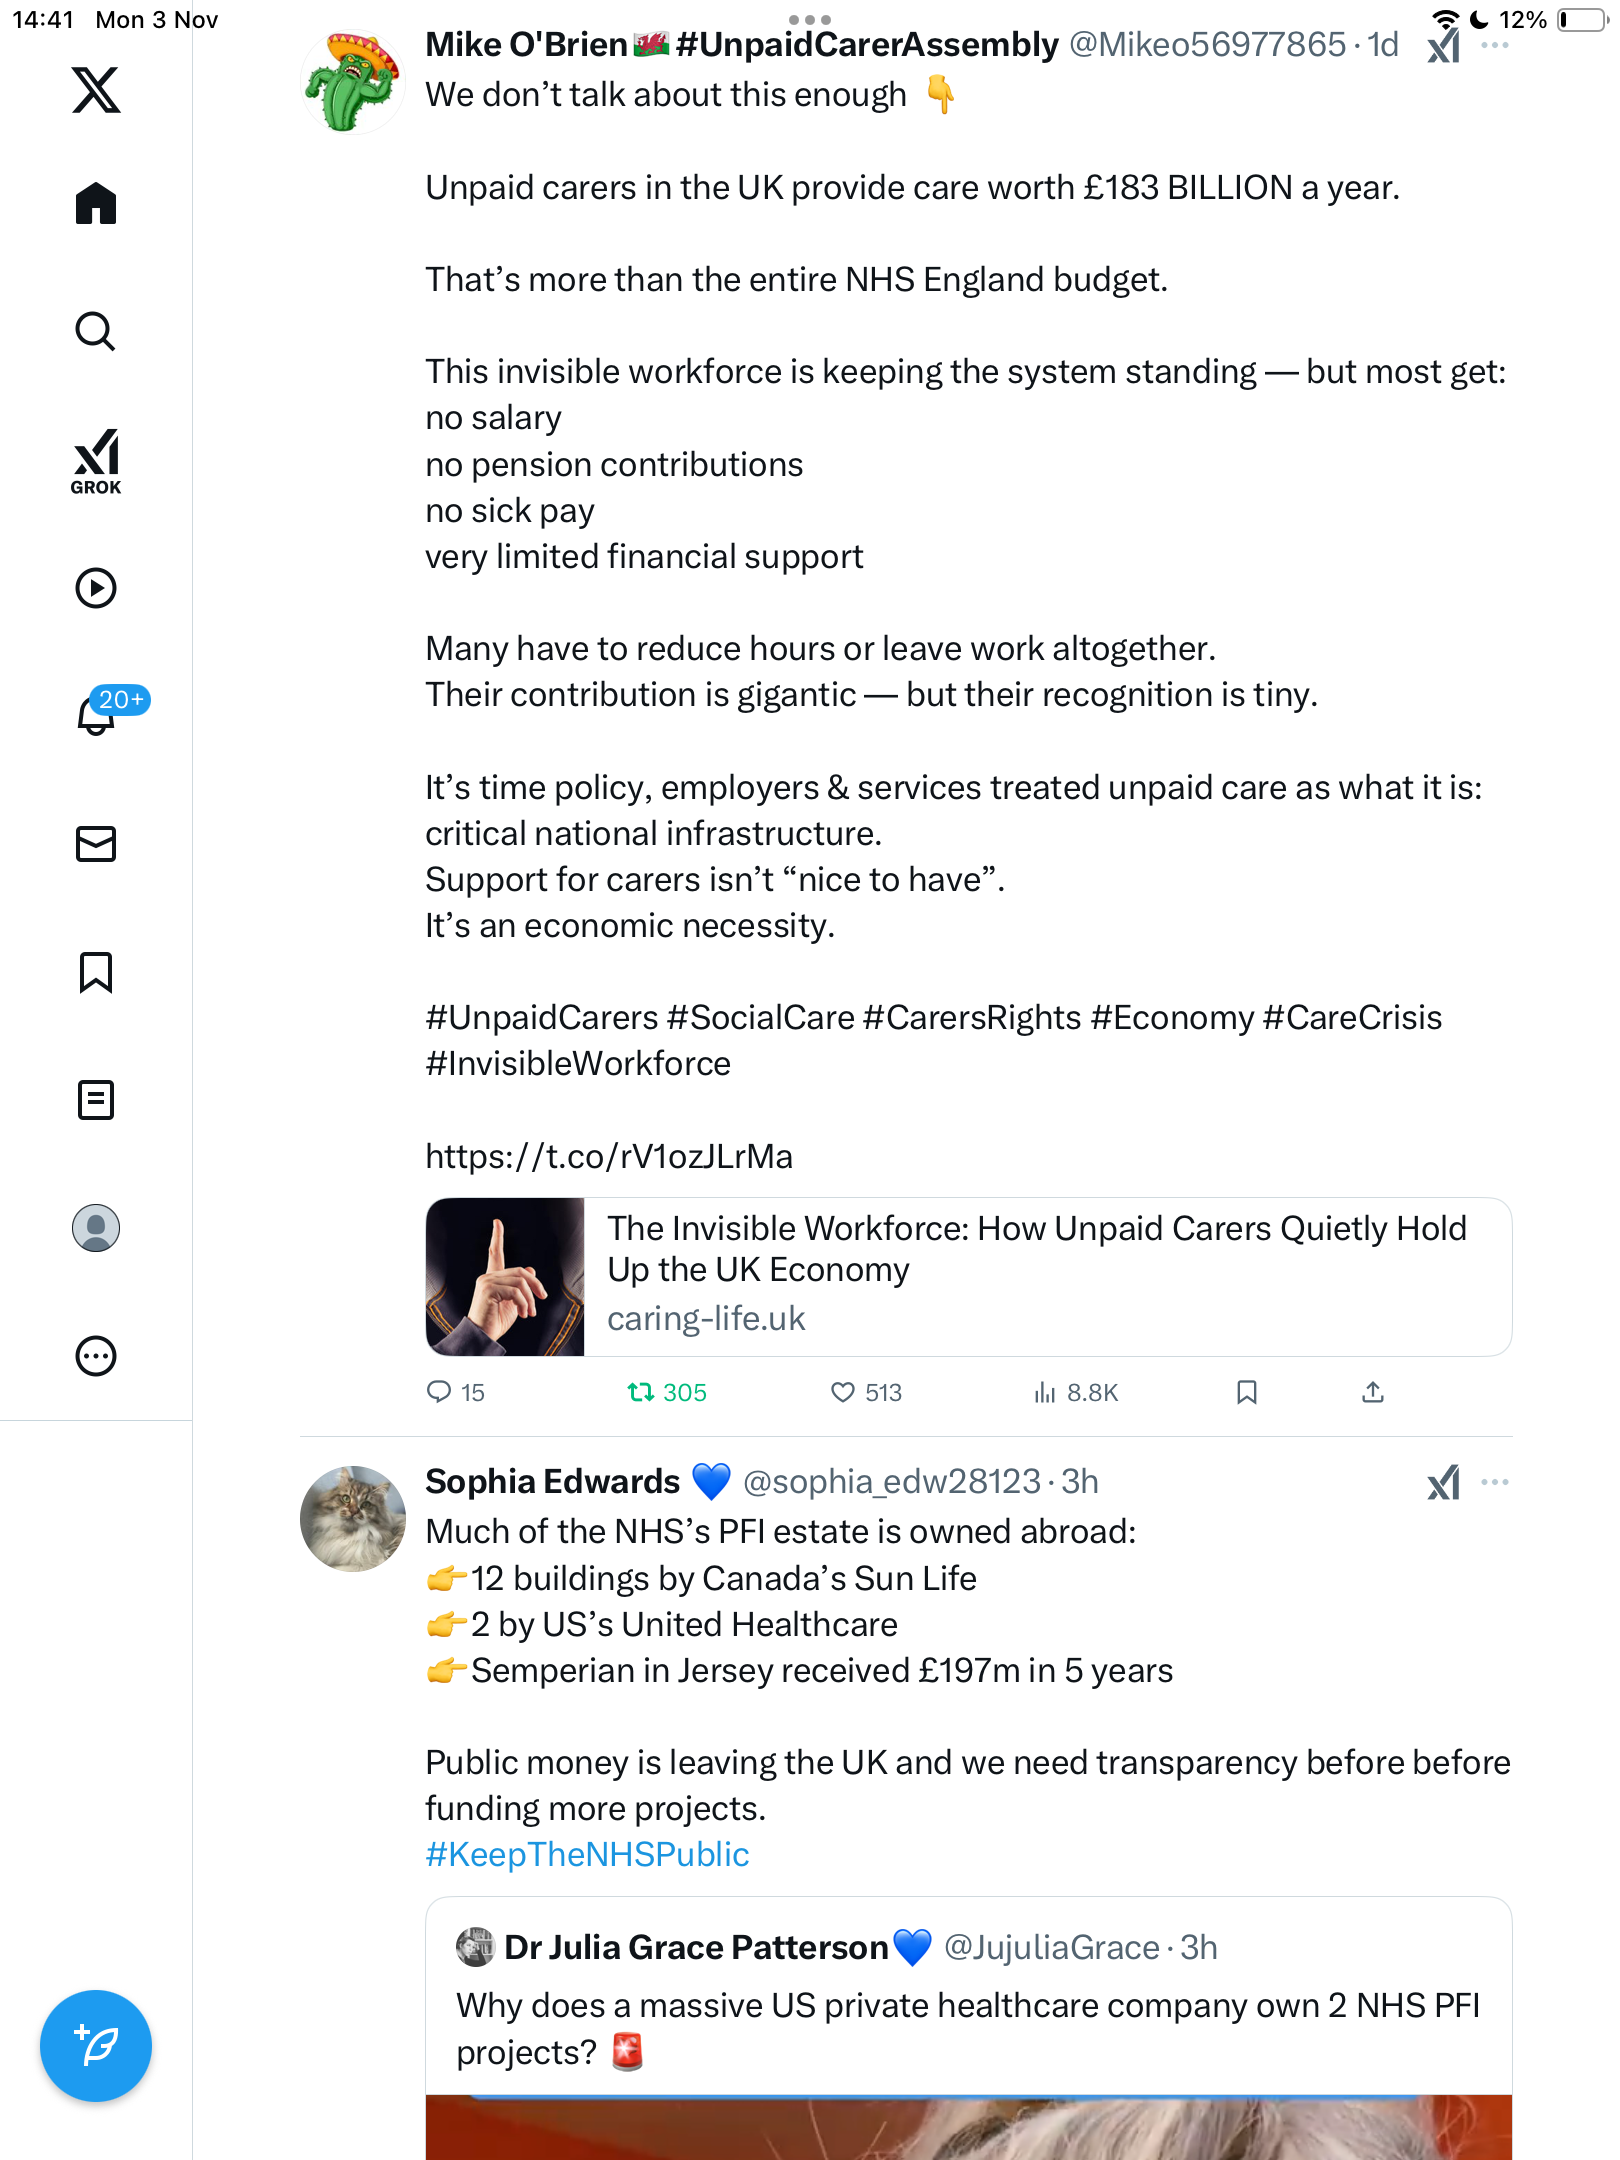
Task: Open more options on Mike O'Brien's post
Action: click(x=1495, y=46)
